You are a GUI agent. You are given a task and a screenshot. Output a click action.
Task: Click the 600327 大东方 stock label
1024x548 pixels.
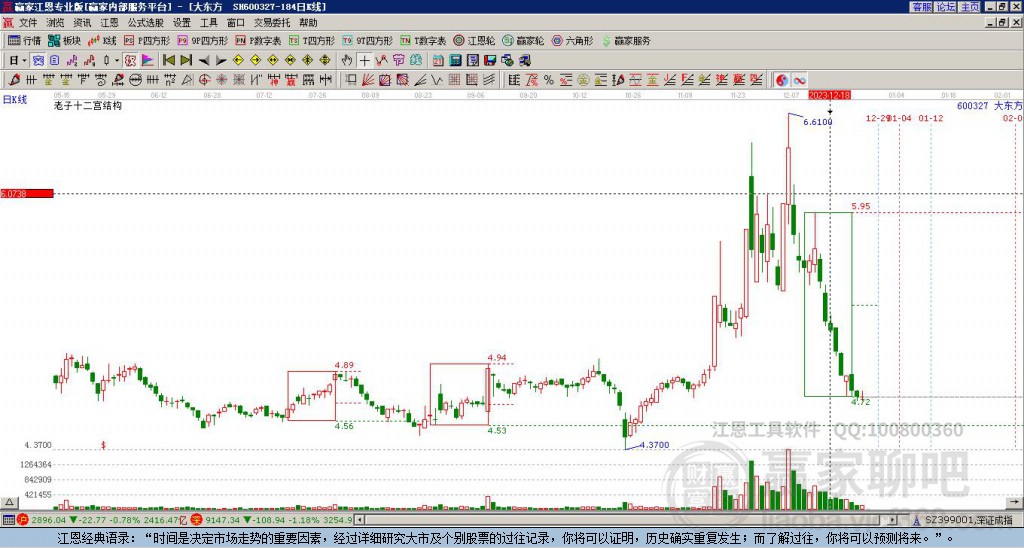(989, 105)
